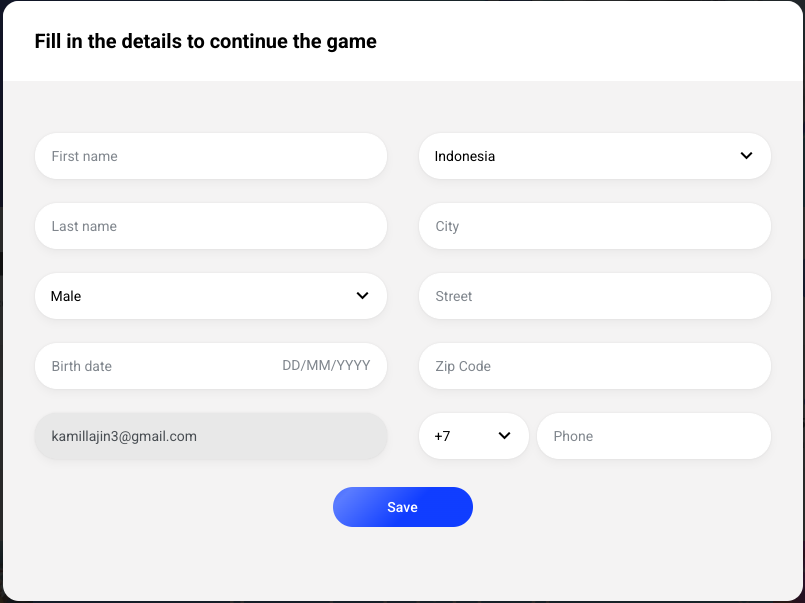Click the First name input field

click(210, 156)
